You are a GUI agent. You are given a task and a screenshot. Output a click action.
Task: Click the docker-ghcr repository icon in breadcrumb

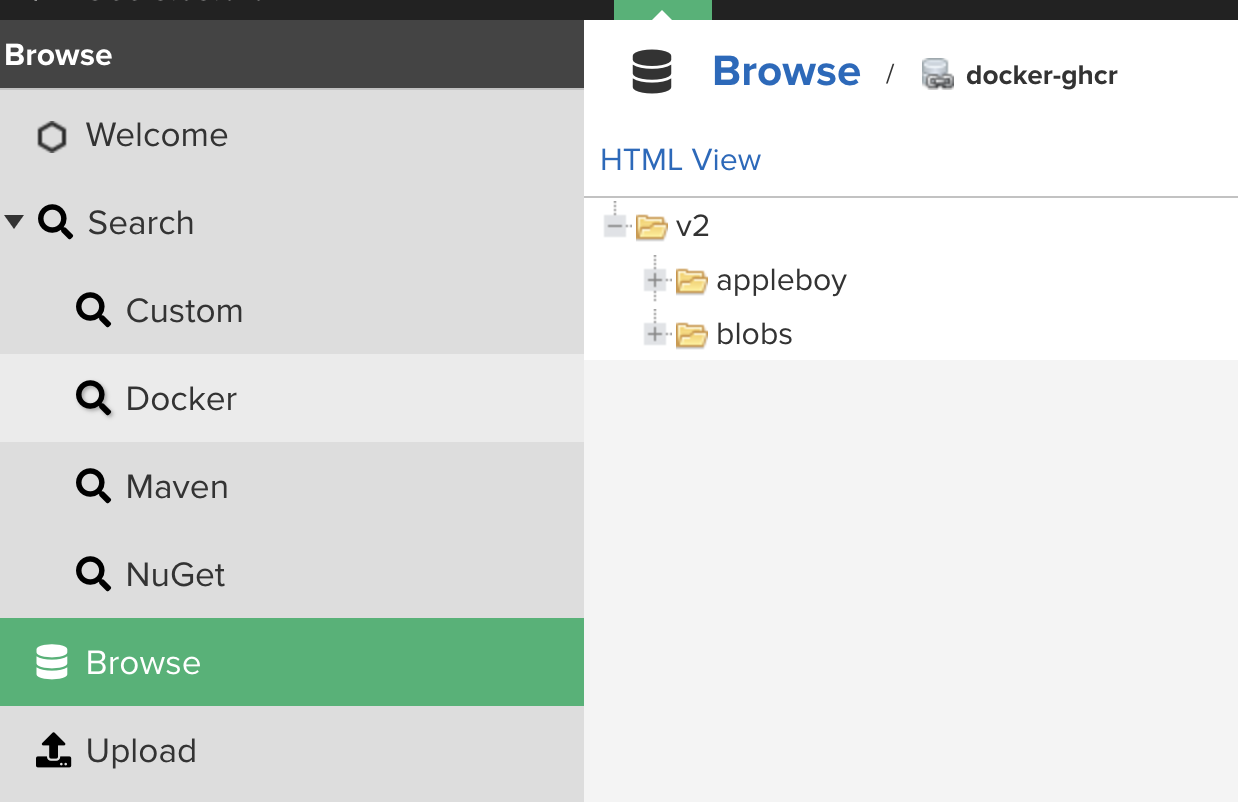coord(937,75)
